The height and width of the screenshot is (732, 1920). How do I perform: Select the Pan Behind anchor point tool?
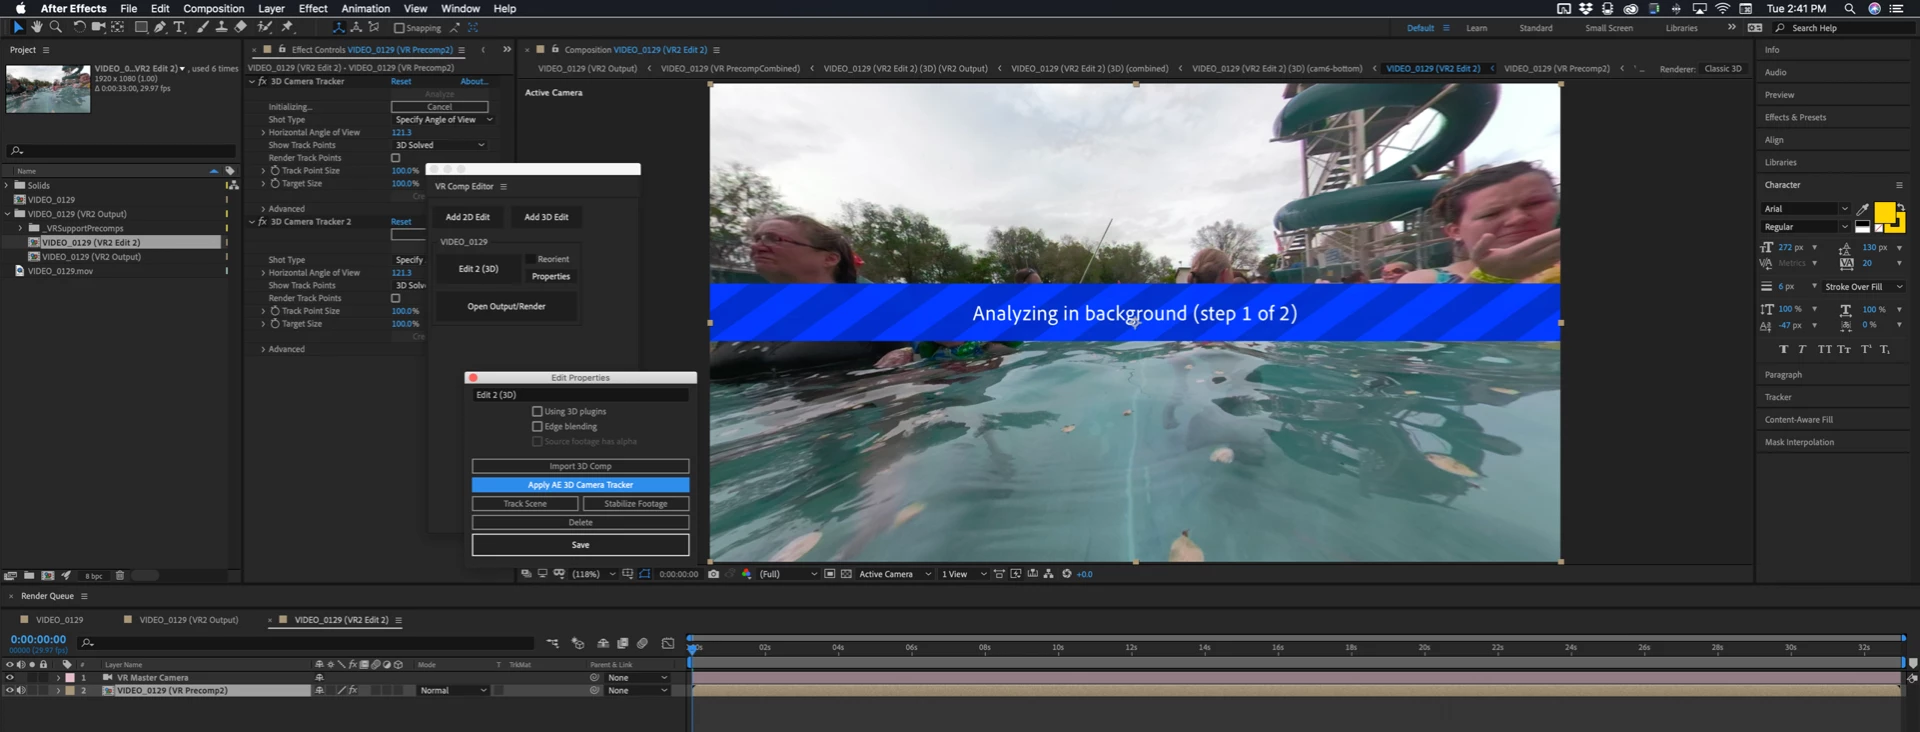(118, 27)
